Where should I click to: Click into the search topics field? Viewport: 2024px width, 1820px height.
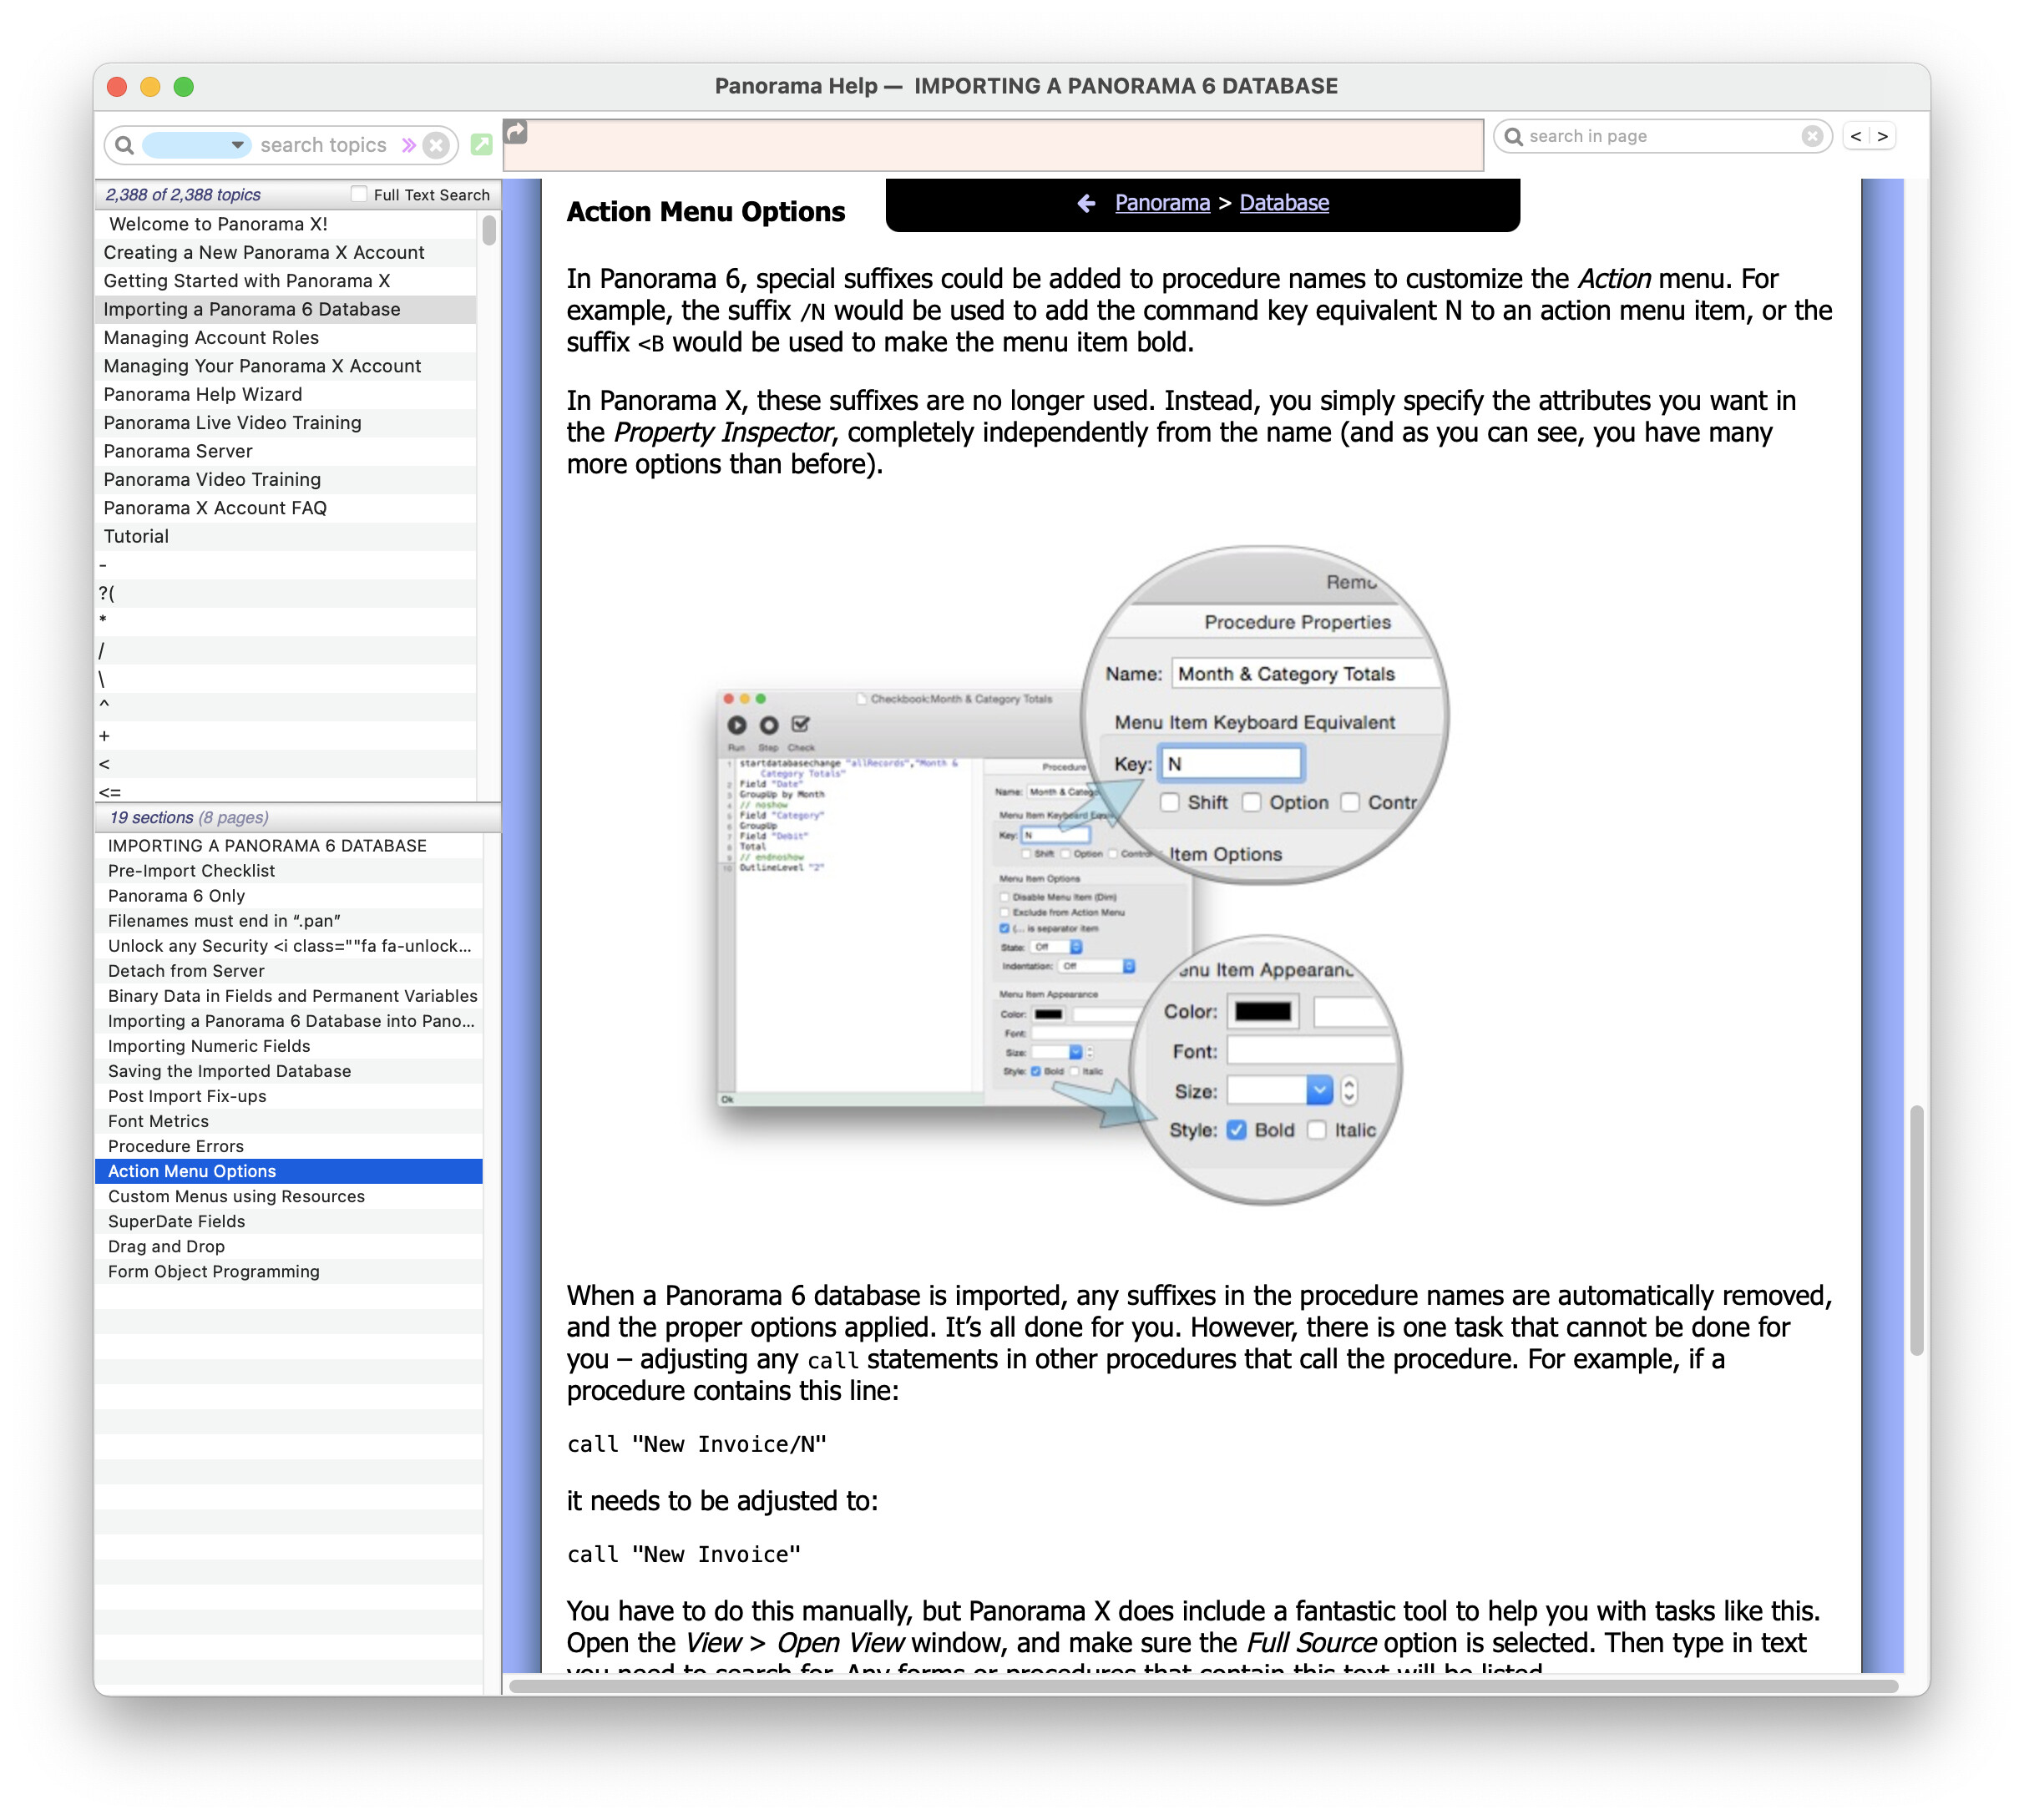click(324, 145)
